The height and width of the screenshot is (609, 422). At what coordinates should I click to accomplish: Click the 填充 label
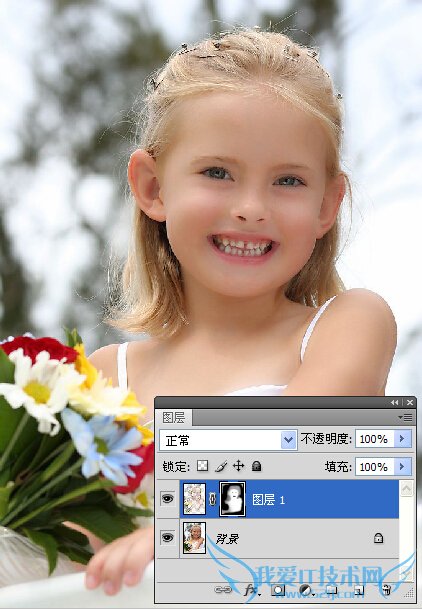(x=338, y=466)
